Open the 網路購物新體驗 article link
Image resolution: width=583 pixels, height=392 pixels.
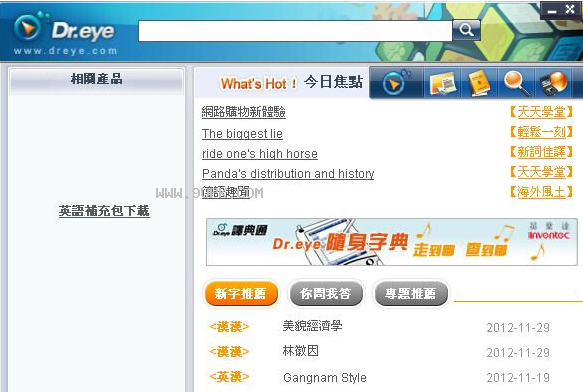tap(244, 112)
